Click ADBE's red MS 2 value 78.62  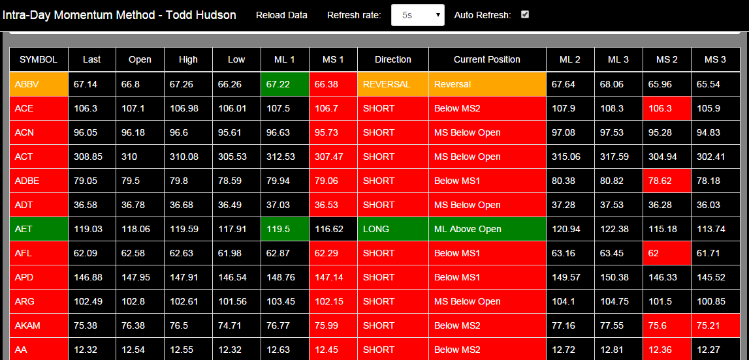667,181
